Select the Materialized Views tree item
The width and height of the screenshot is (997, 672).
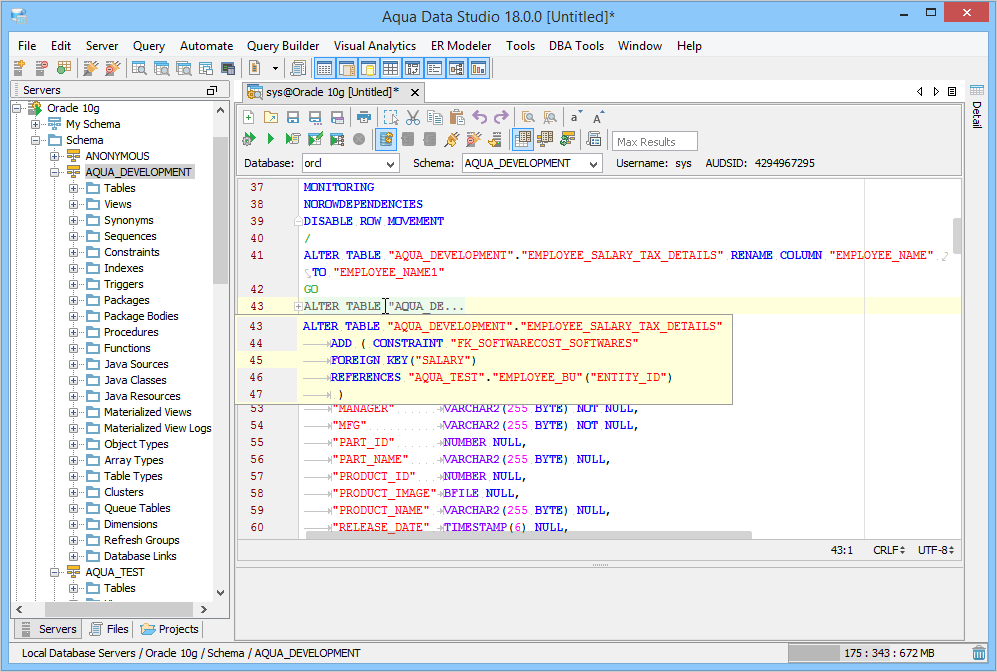pos(147,412)
